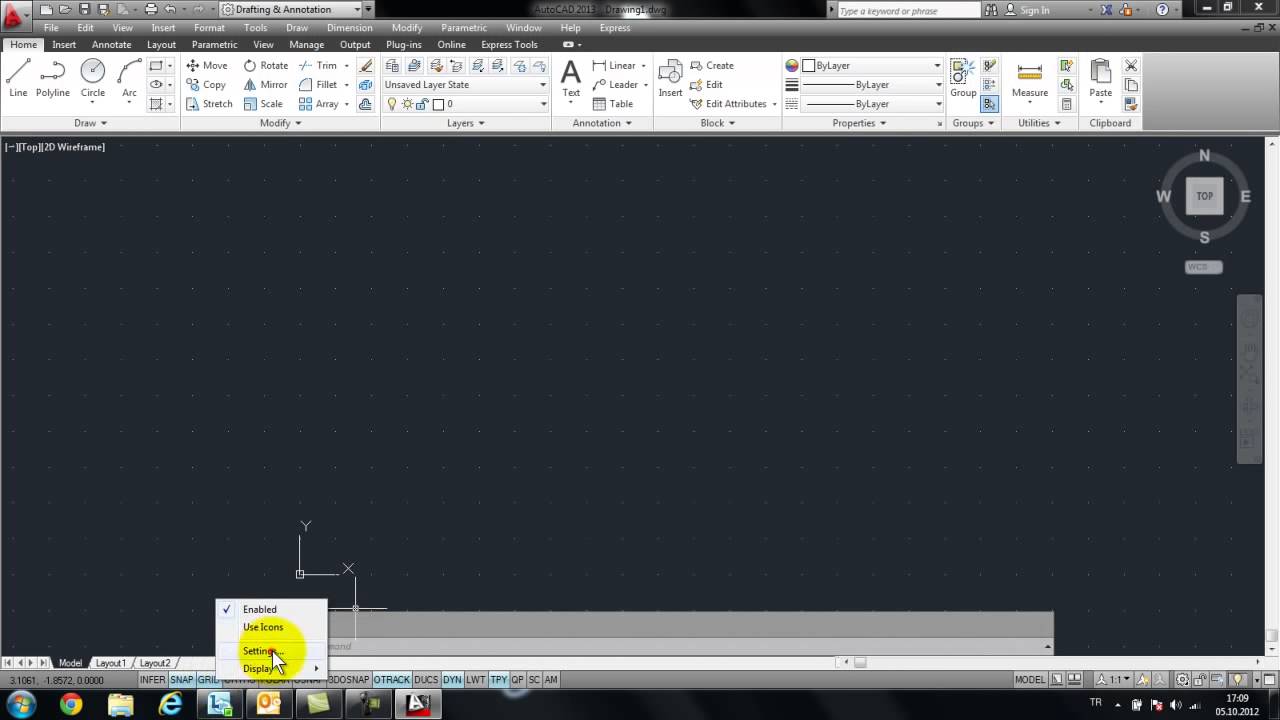Viewport: 1280px width, 720px height.
Task: Click the Create block icon
Action: [711, 66]
